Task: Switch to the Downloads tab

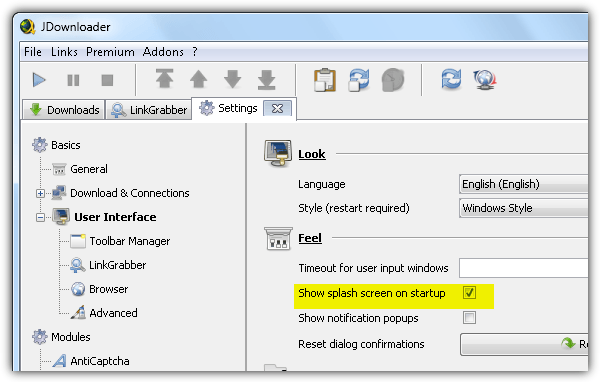Action: 64,110
